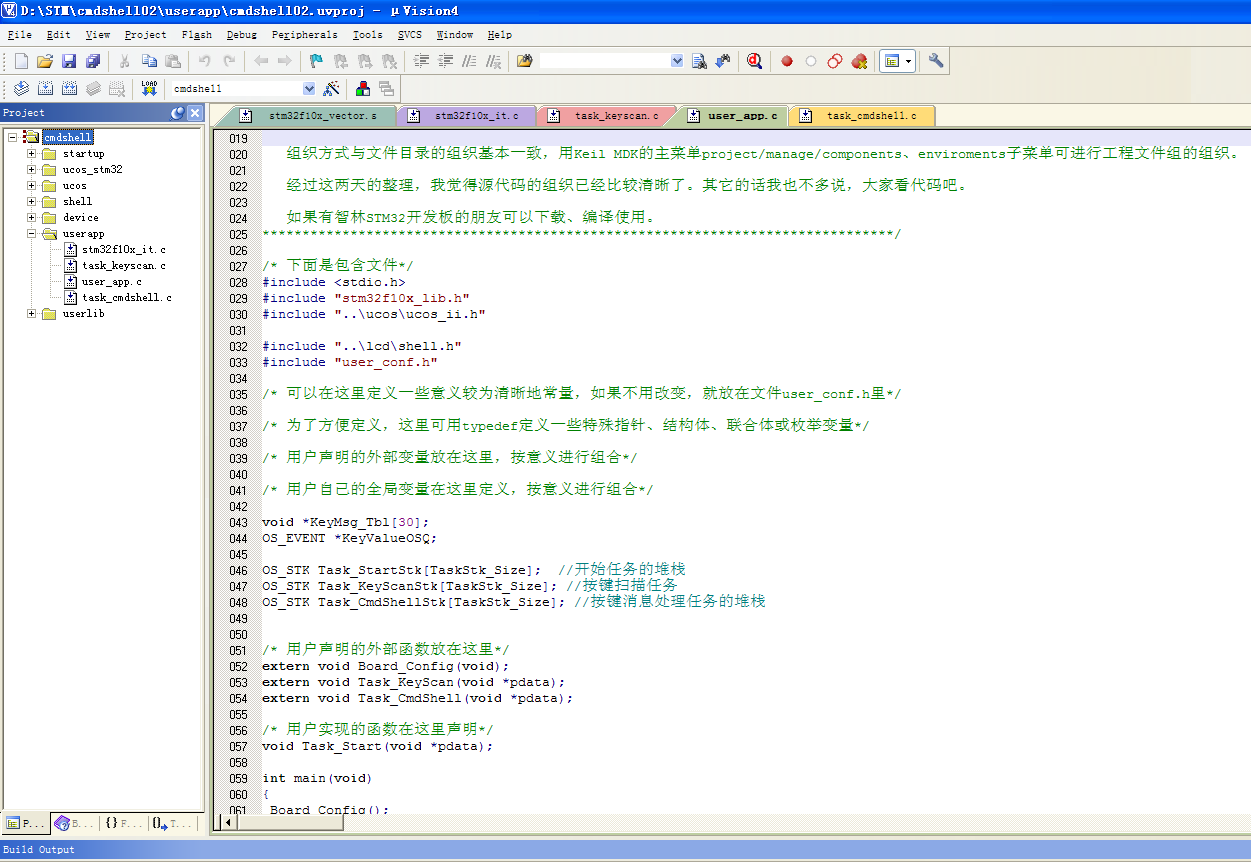Select user_app.c in the project tree
Screen dimensions: 1251x862
(x=112, y=281)
